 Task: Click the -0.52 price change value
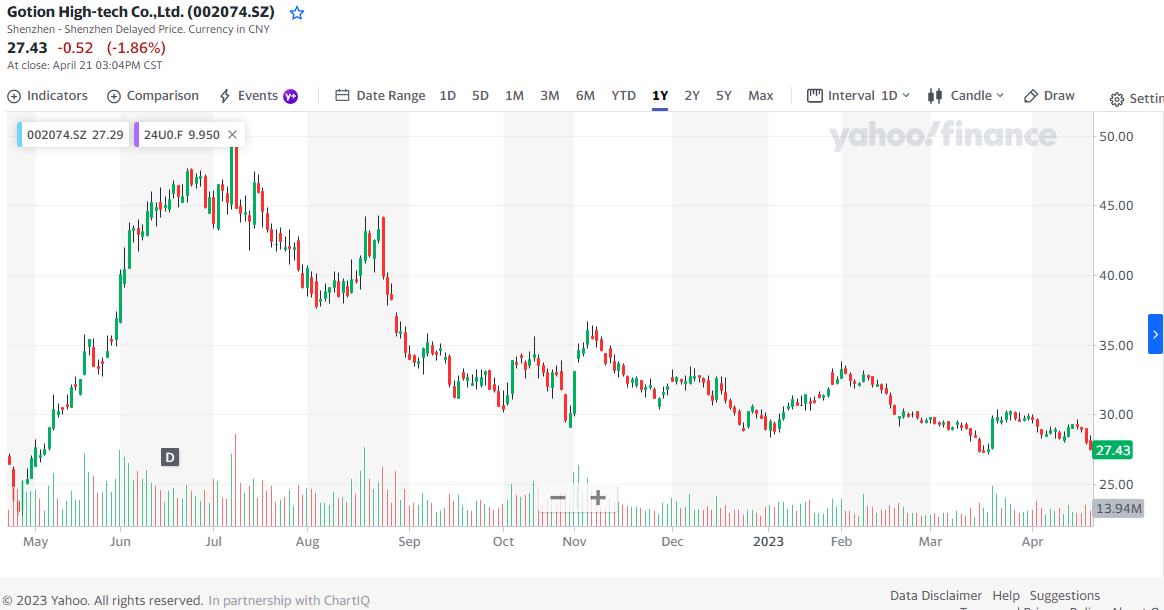click(75, 47)
